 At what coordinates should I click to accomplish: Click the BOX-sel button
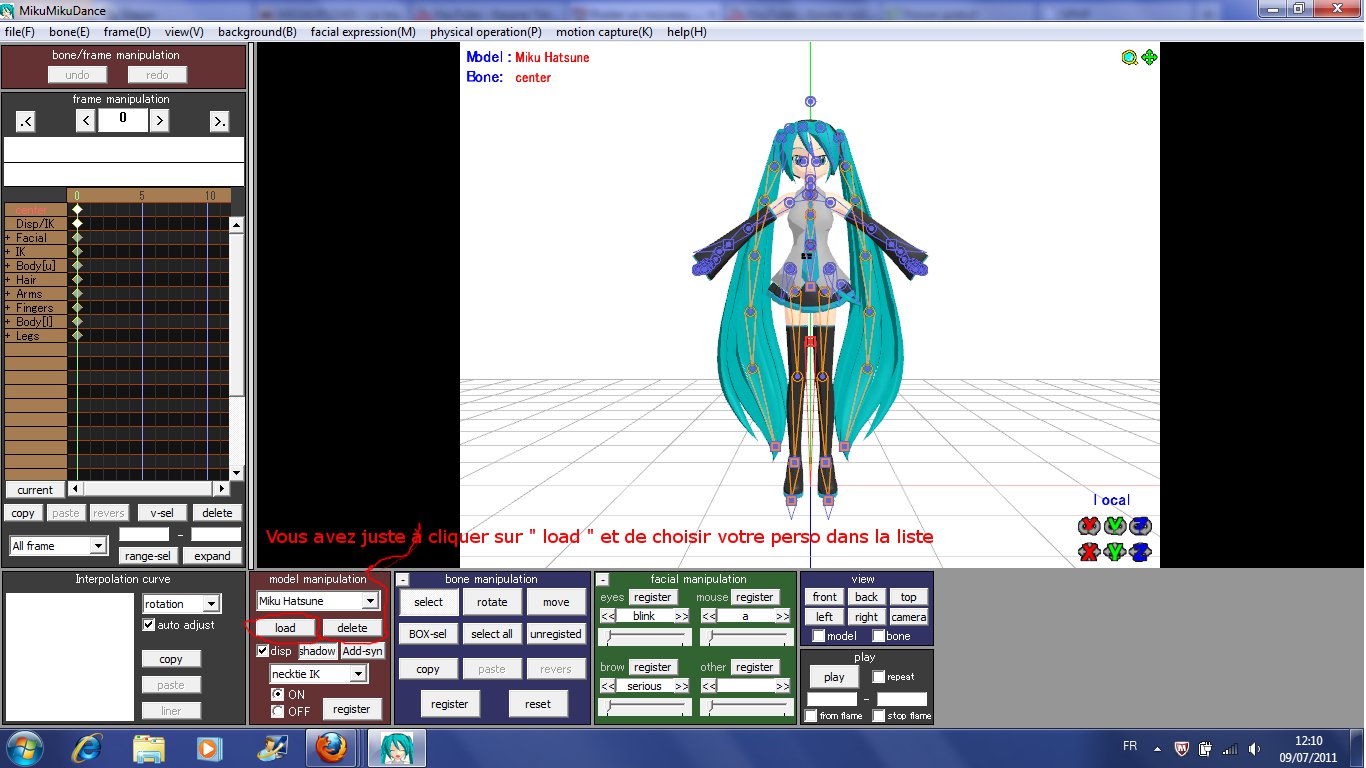tap(428, 634)
